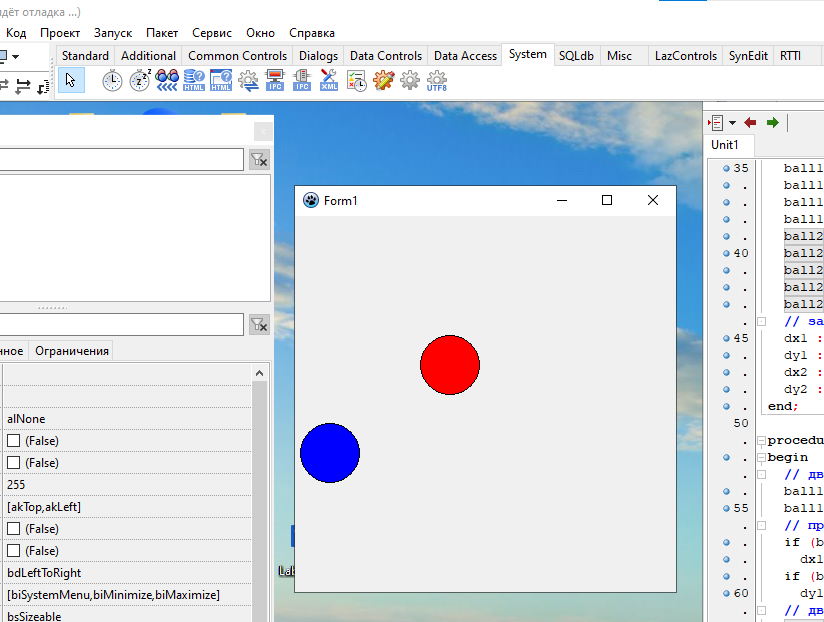Screen dimensions: 824x622
Task: Click the green jump forward arrow in editor
Action: pyautogui.click(x=772, y=123)
